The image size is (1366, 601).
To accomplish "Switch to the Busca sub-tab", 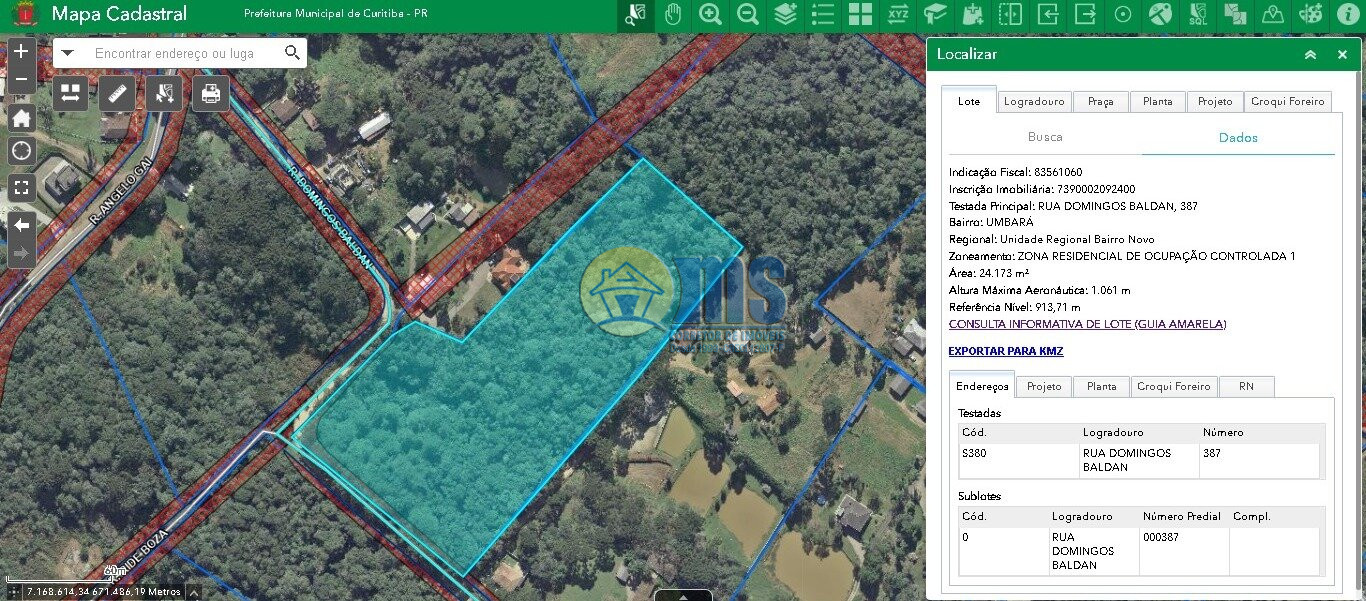I will (1045, 137).
